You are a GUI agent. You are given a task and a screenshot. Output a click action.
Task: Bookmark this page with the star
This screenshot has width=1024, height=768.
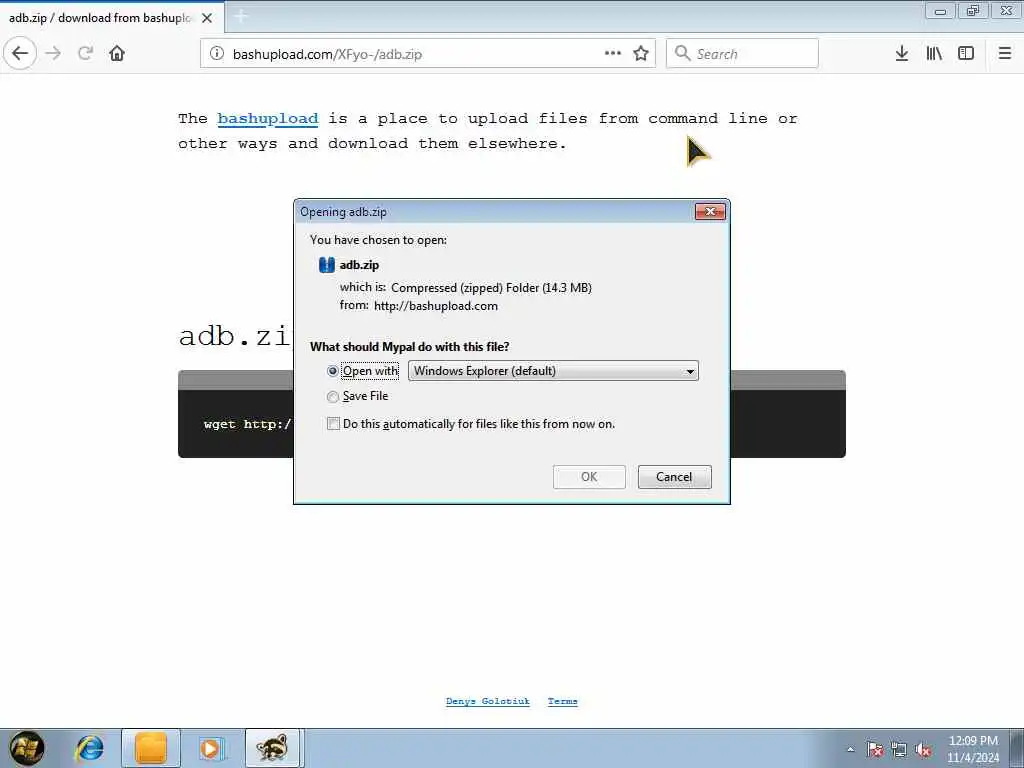[x=641, y=54]
